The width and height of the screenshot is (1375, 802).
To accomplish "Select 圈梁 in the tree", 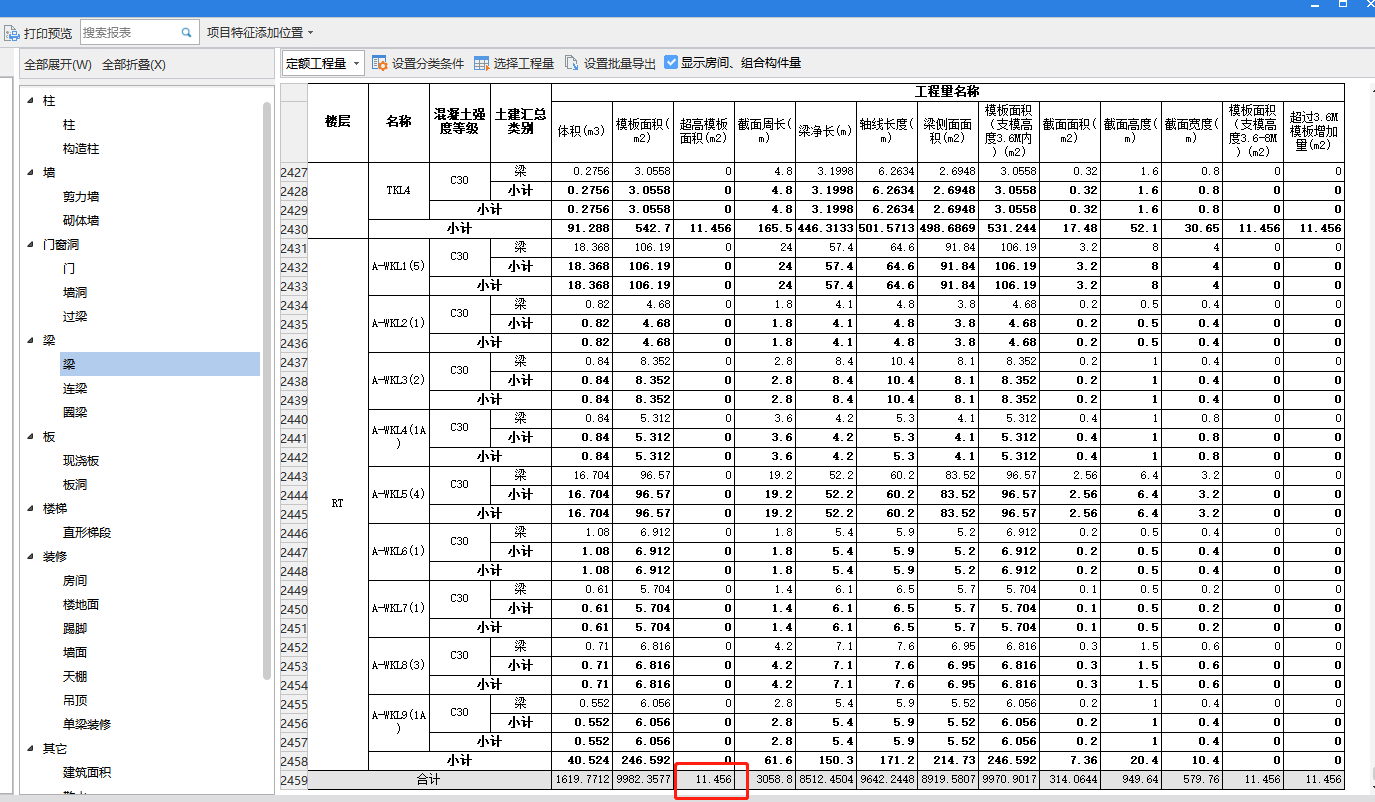I will pyautogui.click(x=75, y=413).
